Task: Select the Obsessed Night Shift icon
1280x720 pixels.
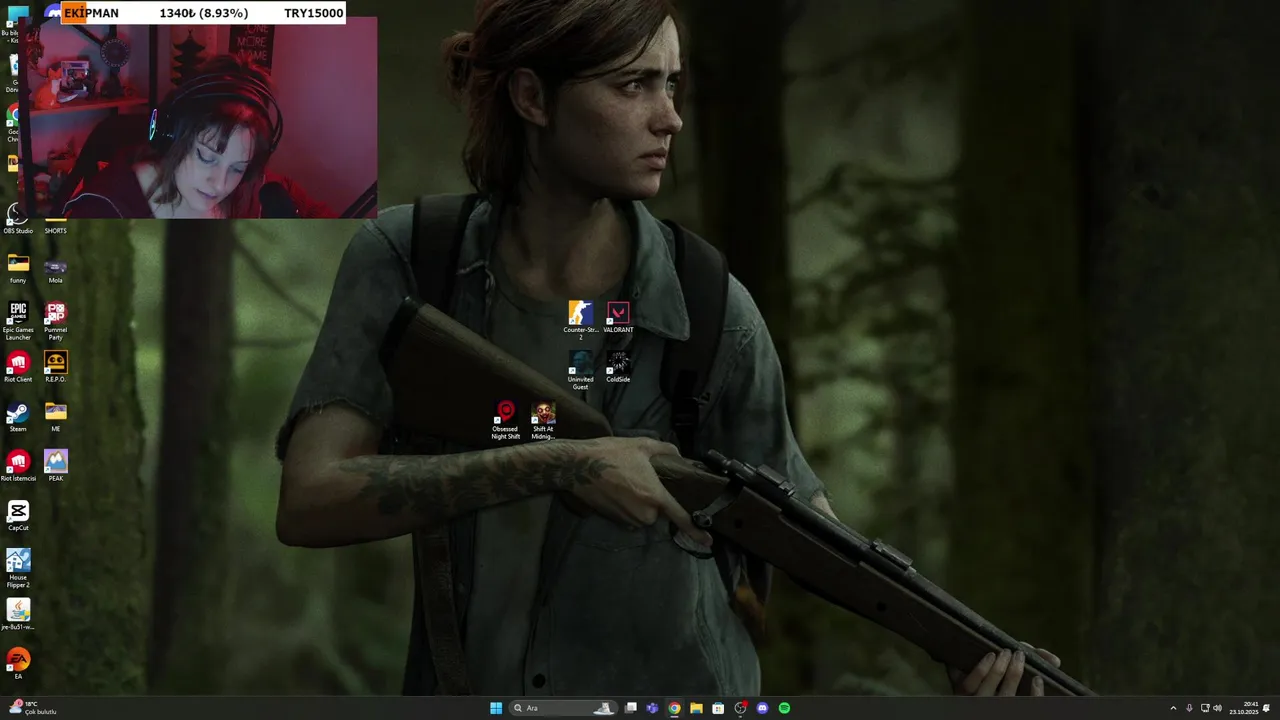Action: (505, 420)
